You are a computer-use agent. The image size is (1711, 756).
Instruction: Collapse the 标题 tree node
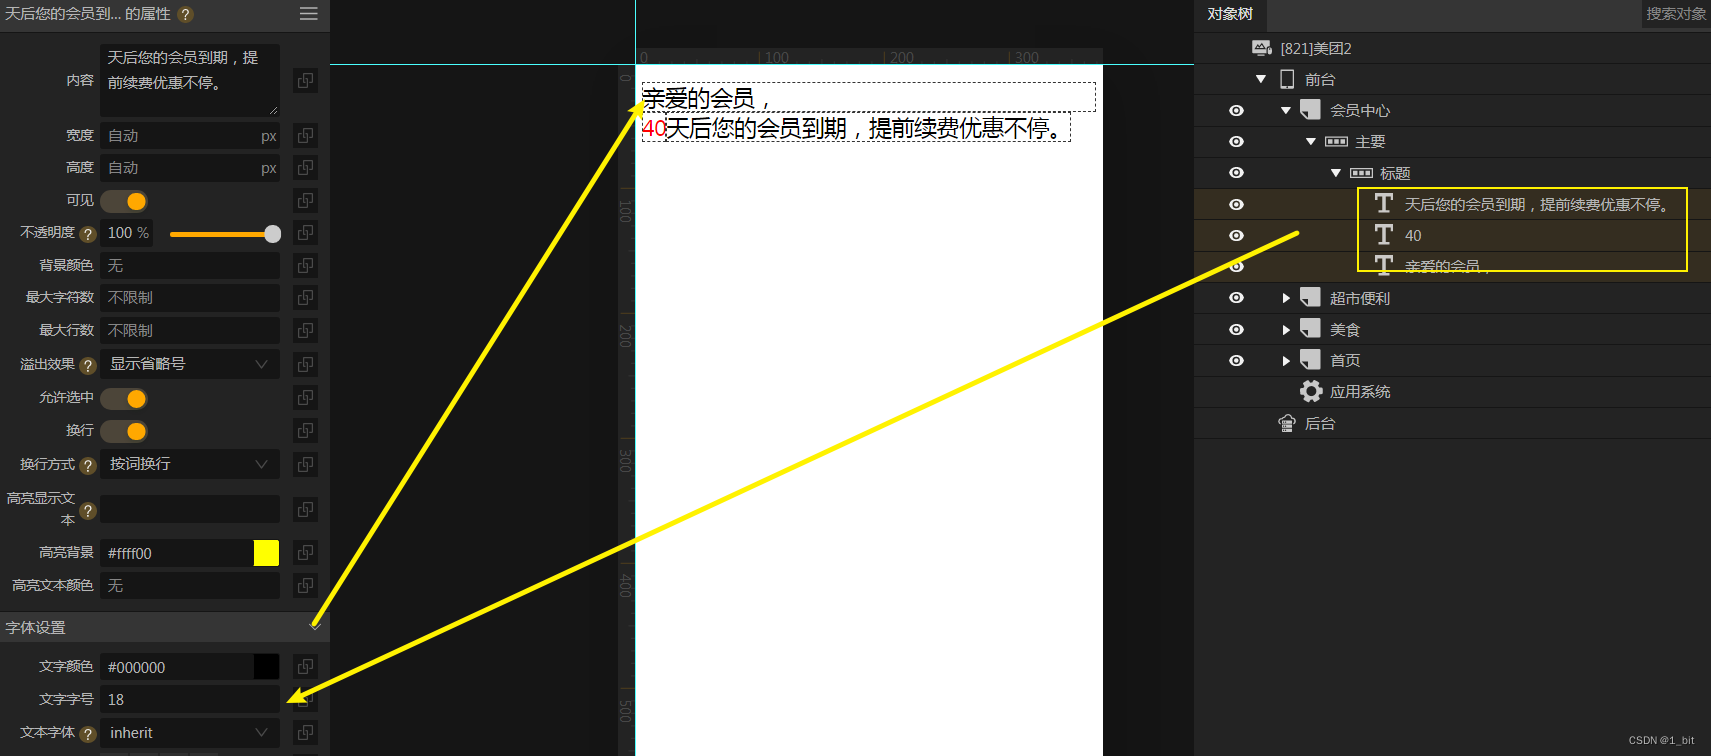point(1336,173)
